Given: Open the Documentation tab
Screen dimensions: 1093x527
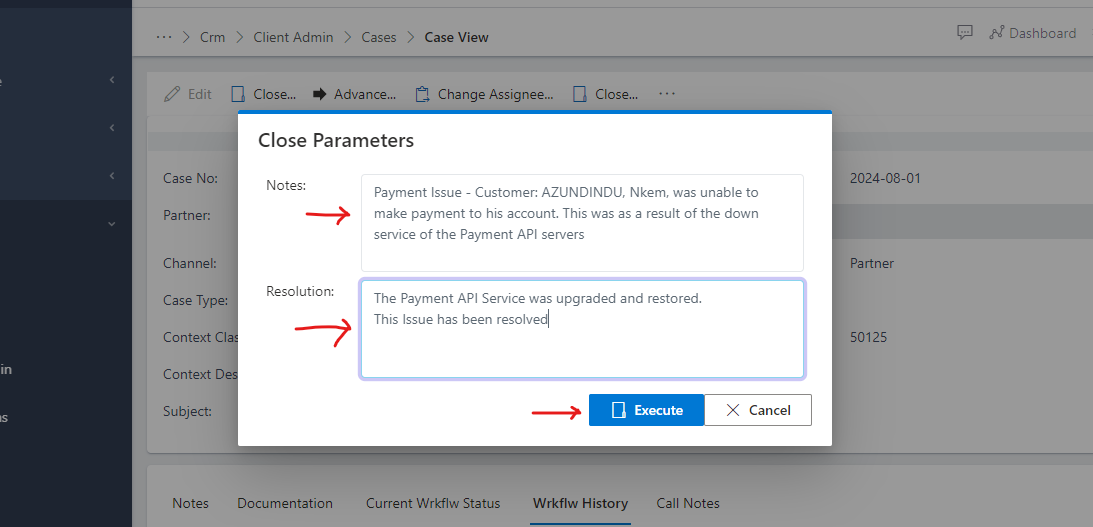Looking at the screenshot, I should pos(285,503).
